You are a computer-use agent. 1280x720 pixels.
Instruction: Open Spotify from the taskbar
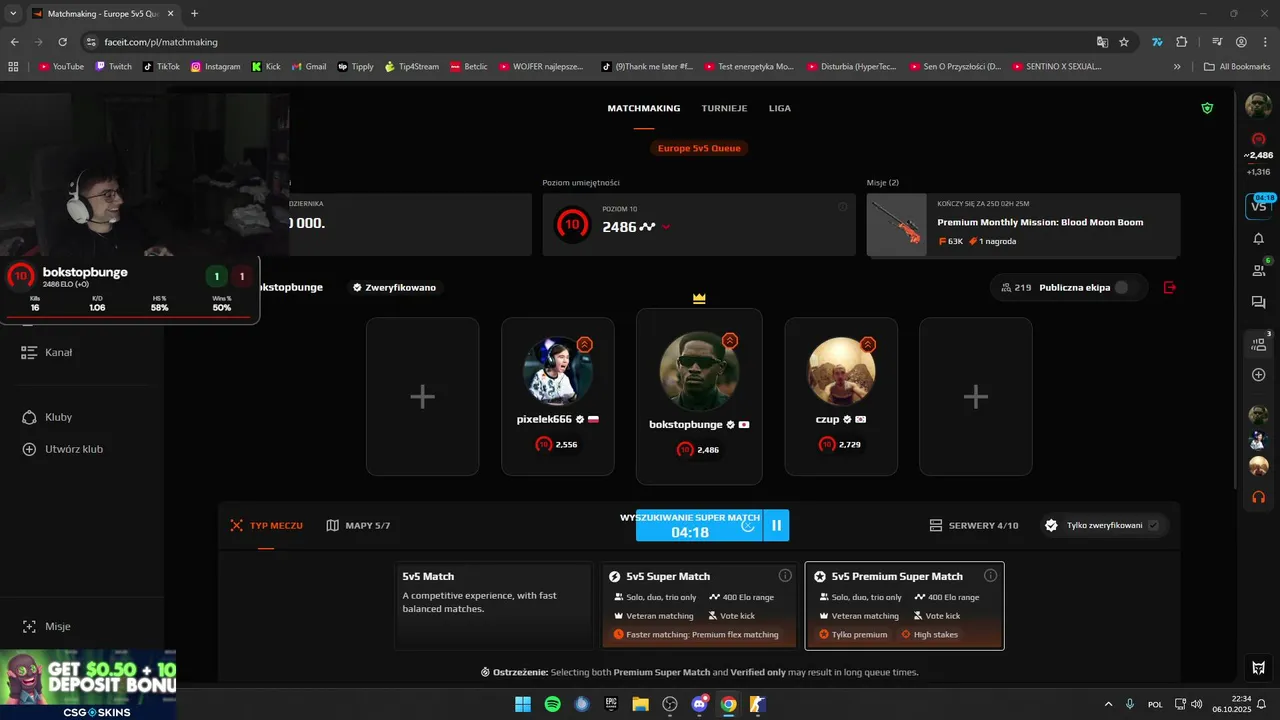point(552,704)
